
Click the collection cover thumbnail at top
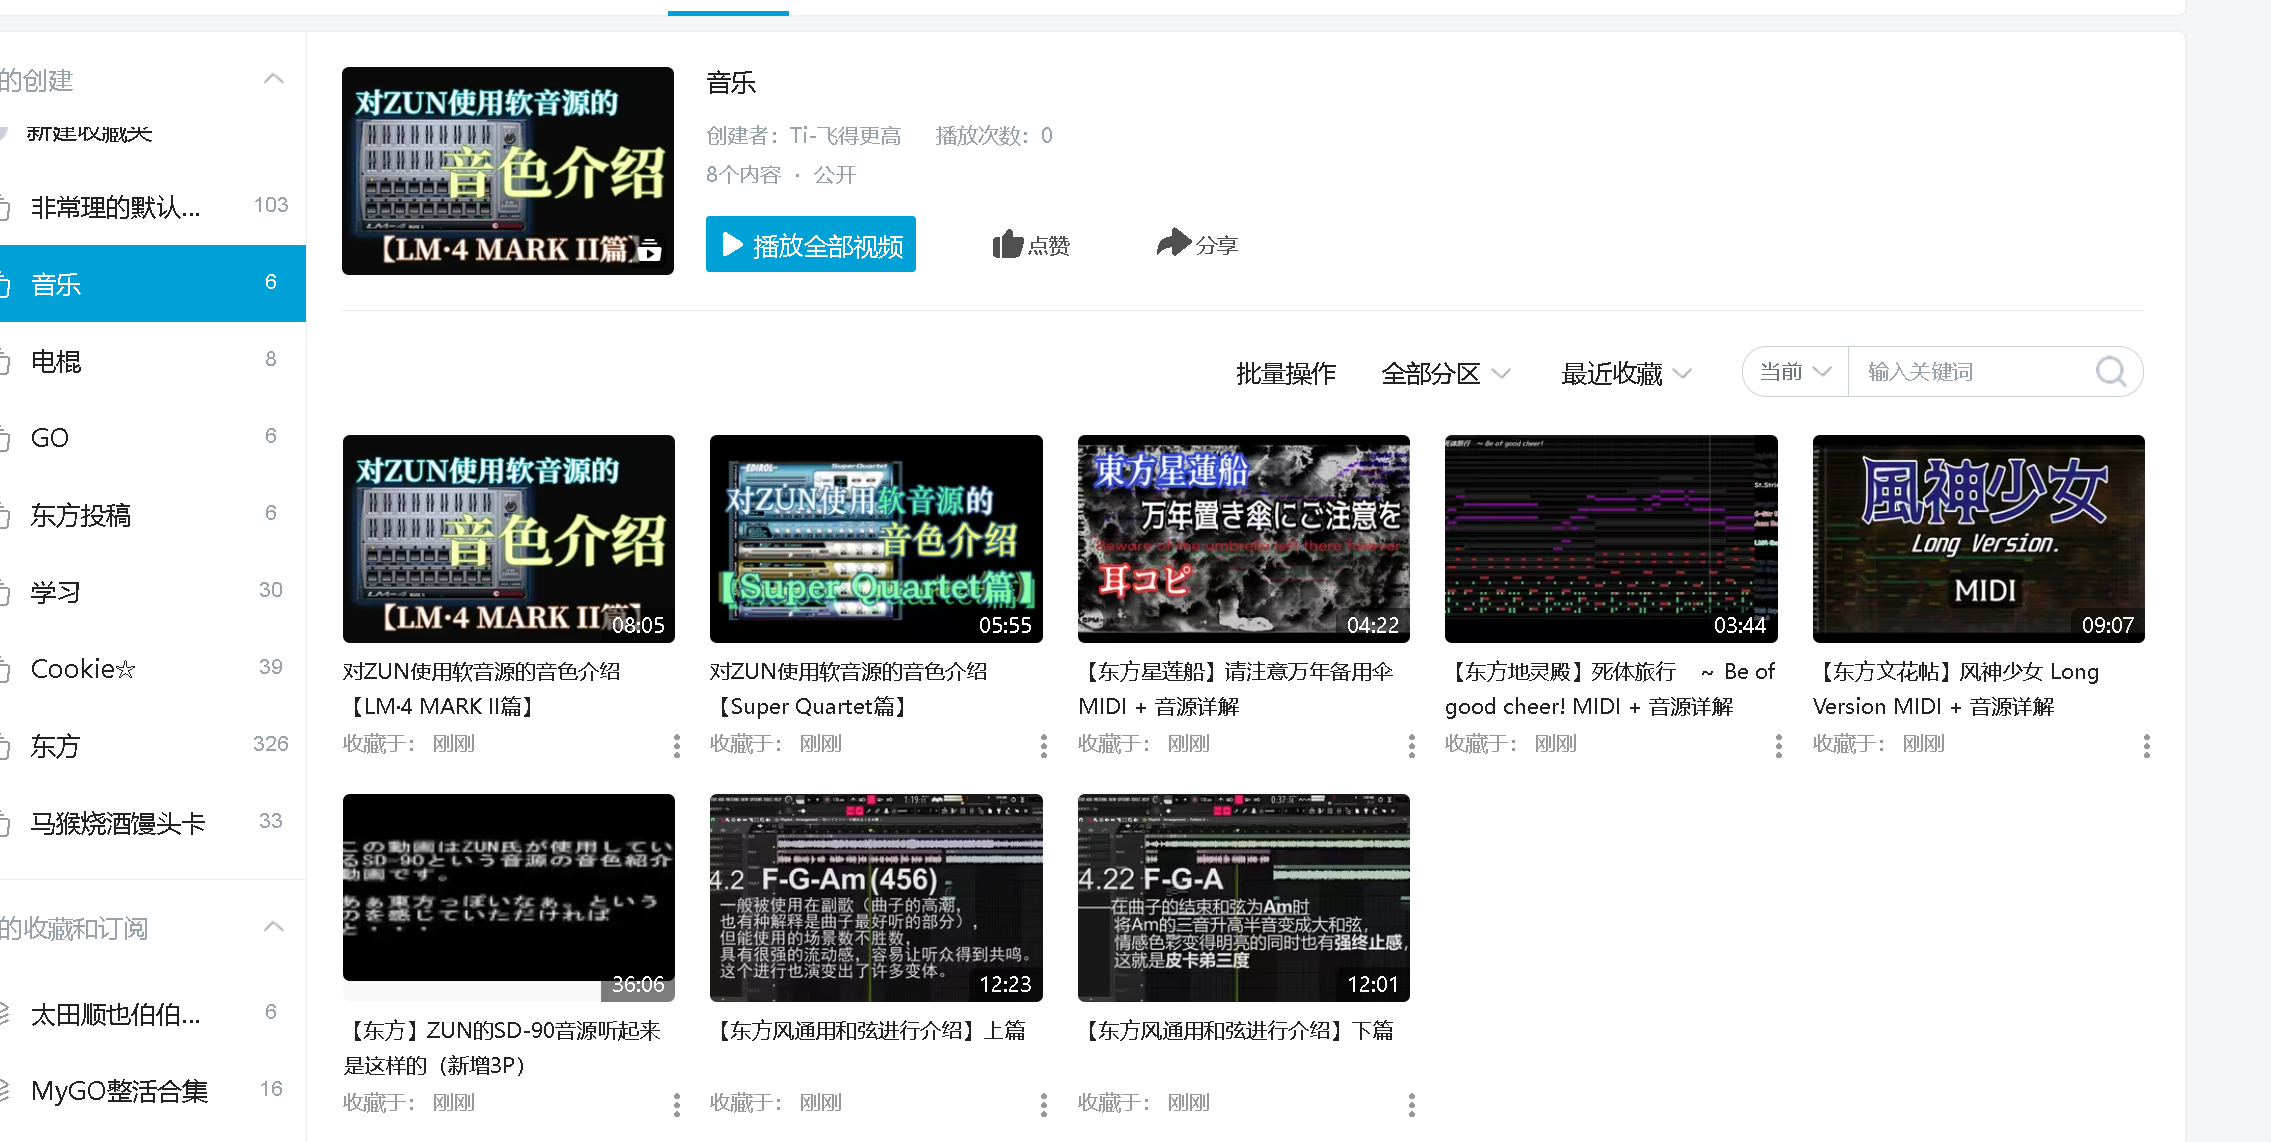(508, 171)
